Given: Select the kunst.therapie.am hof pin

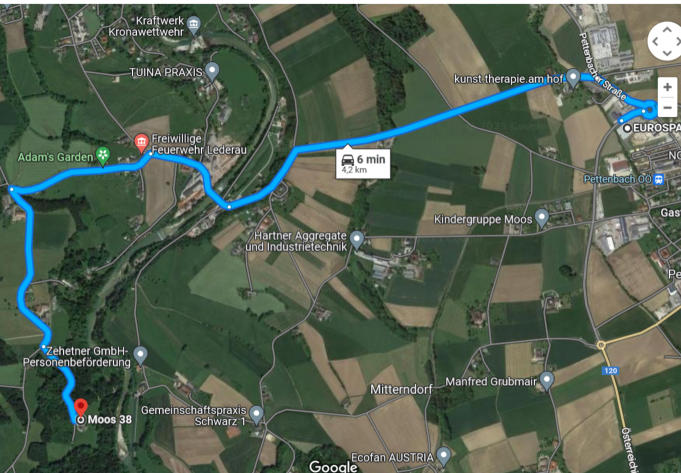Looking at the screenshot, I should click(x=573, y=78).
